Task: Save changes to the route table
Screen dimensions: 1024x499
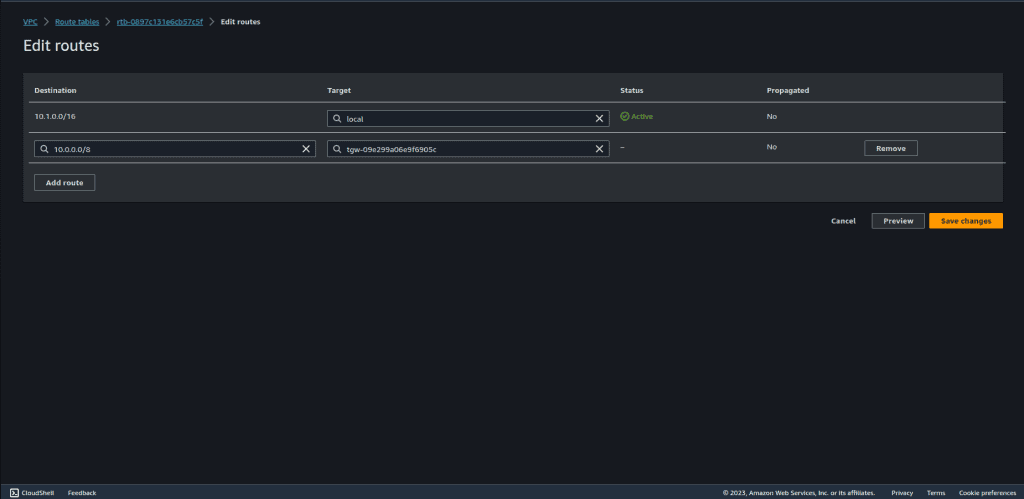Action: (965, 221)
